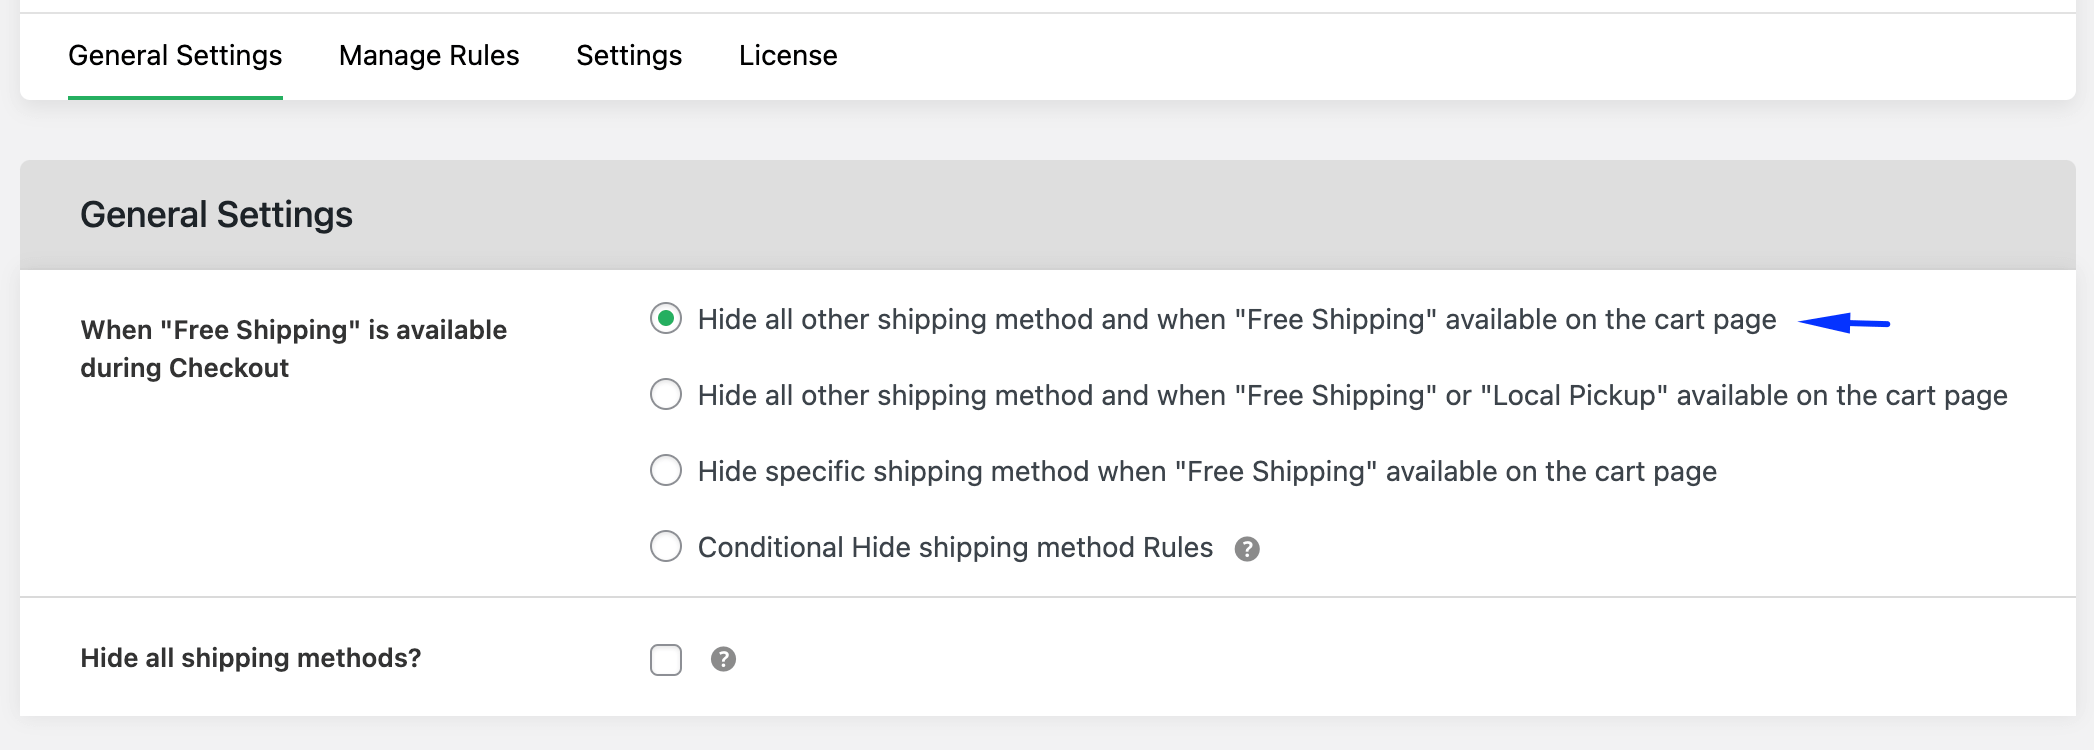Select the first Hide all other shipping method option
This screenshot has width=2094, height=750.
666,319
